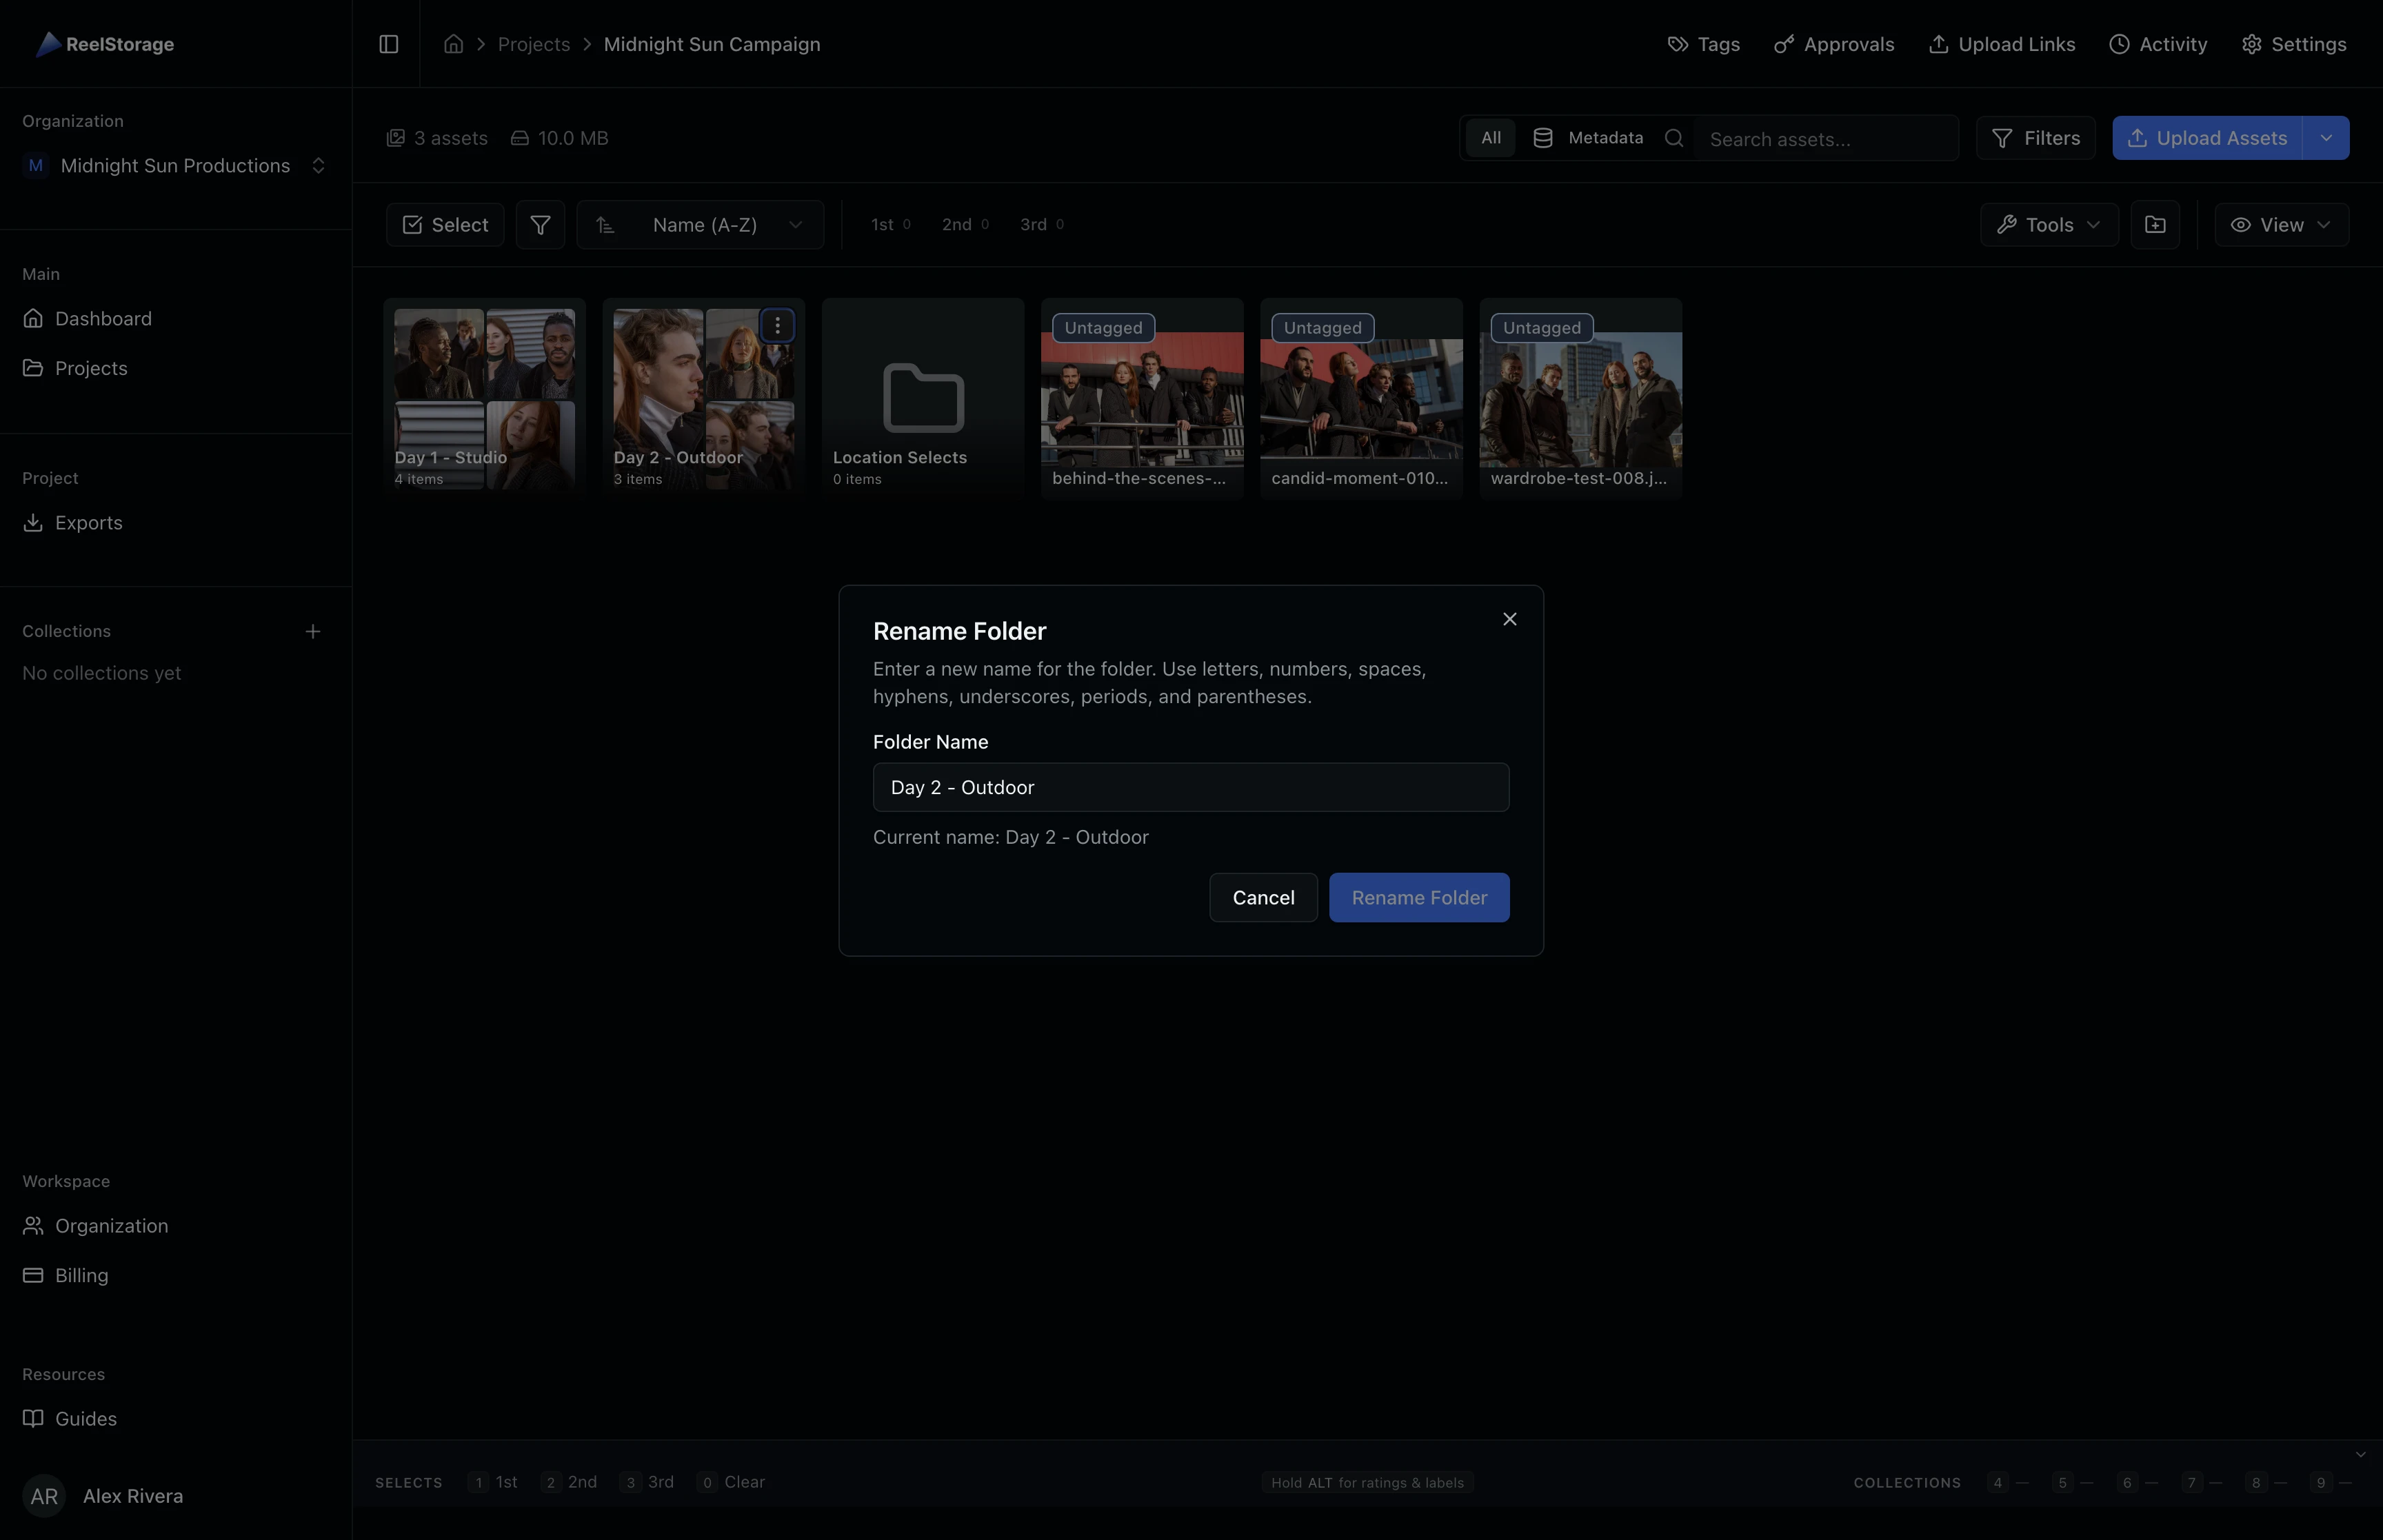Open the Midnight Sun Productions organization switcher

(x=176, y=166)
